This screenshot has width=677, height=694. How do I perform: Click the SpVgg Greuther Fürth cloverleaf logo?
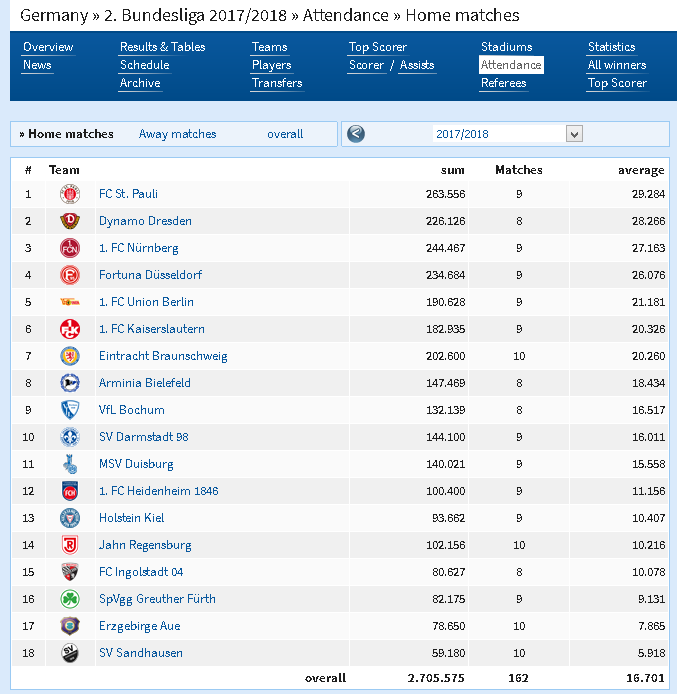coord(70,599)
